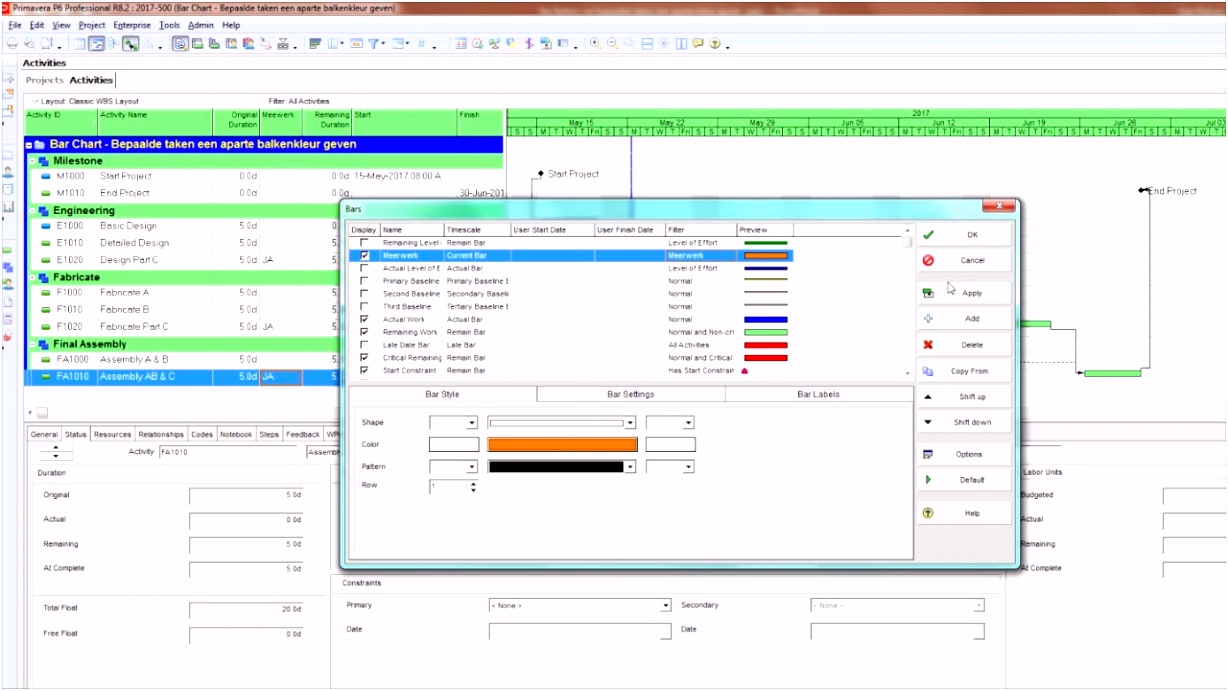Open the Tools menu

[x=170, y=25]
